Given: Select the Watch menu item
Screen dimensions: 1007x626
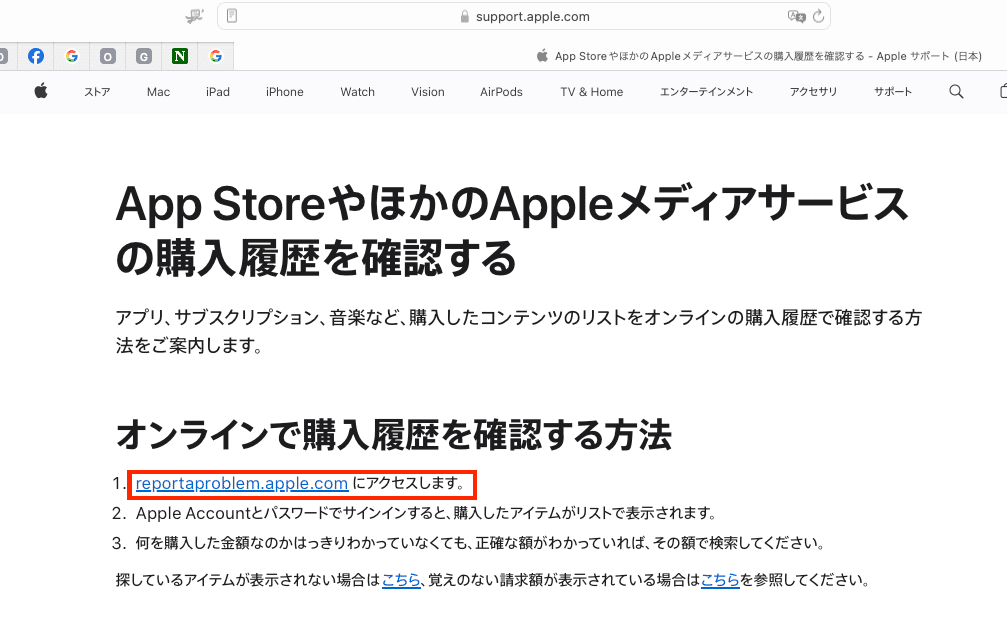Looking at the screenshot, I should click(x=357, y=91).
